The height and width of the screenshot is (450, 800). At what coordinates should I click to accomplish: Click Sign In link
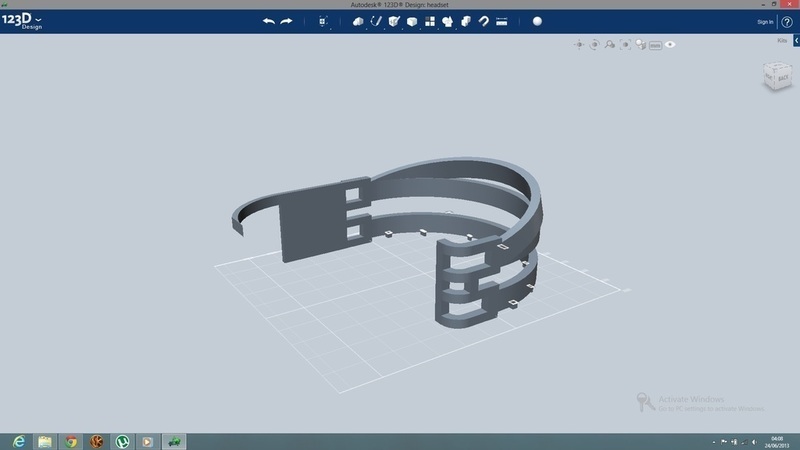click(765, 22)
